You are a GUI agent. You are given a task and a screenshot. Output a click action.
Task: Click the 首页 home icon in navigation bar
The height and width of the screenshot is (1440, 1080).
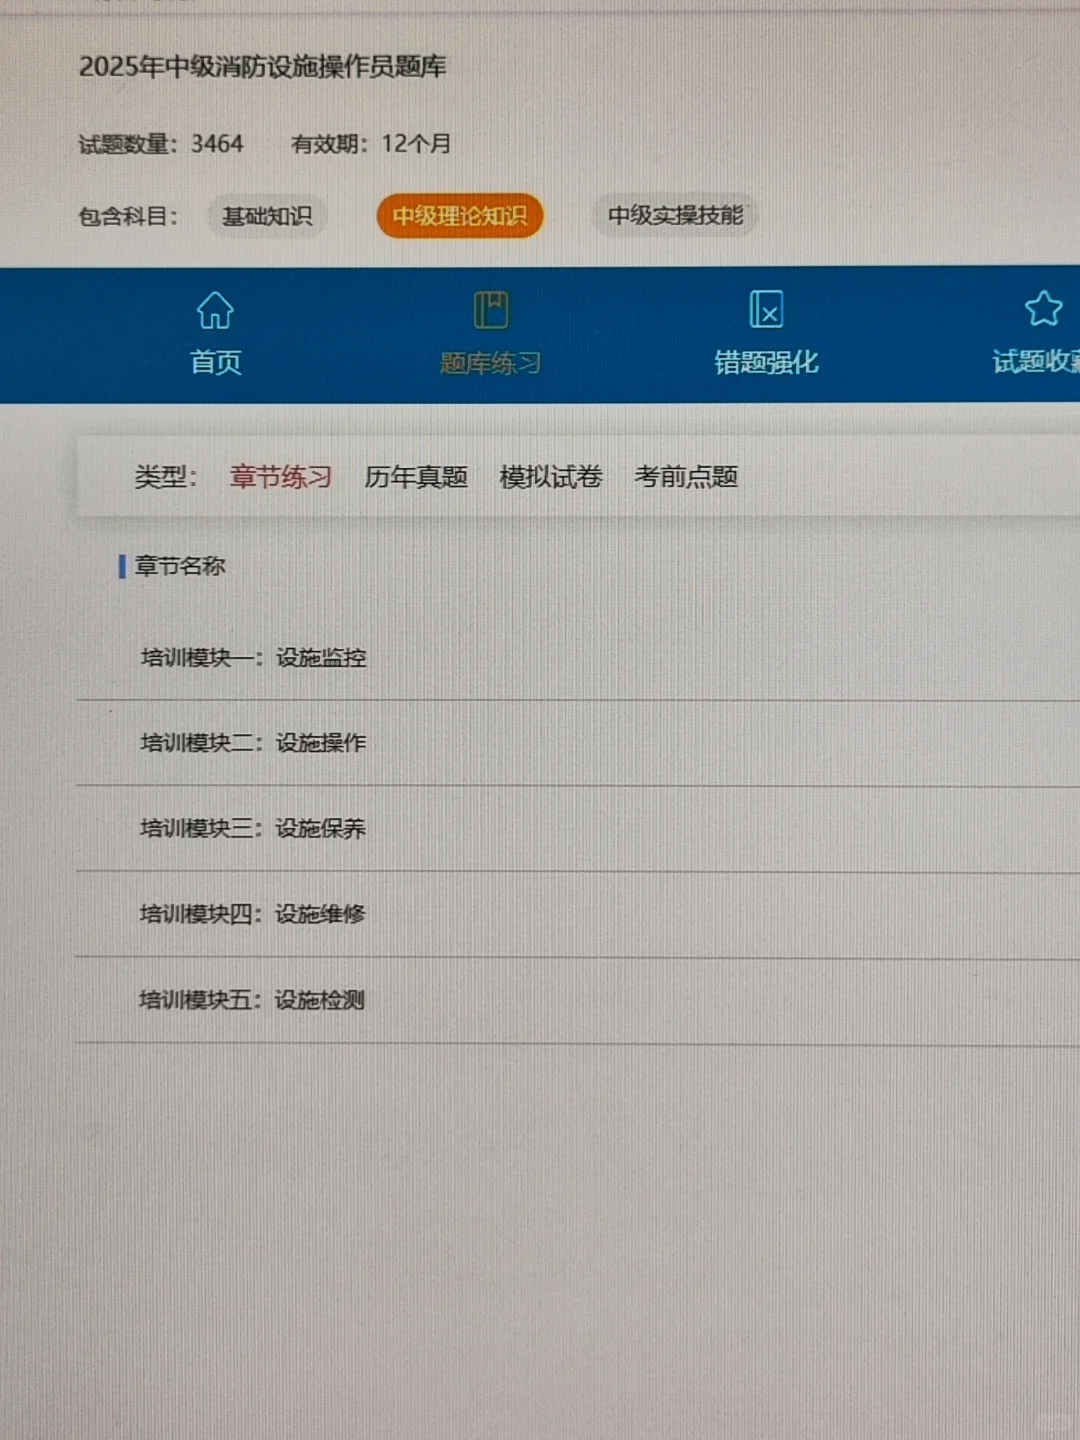214,311
